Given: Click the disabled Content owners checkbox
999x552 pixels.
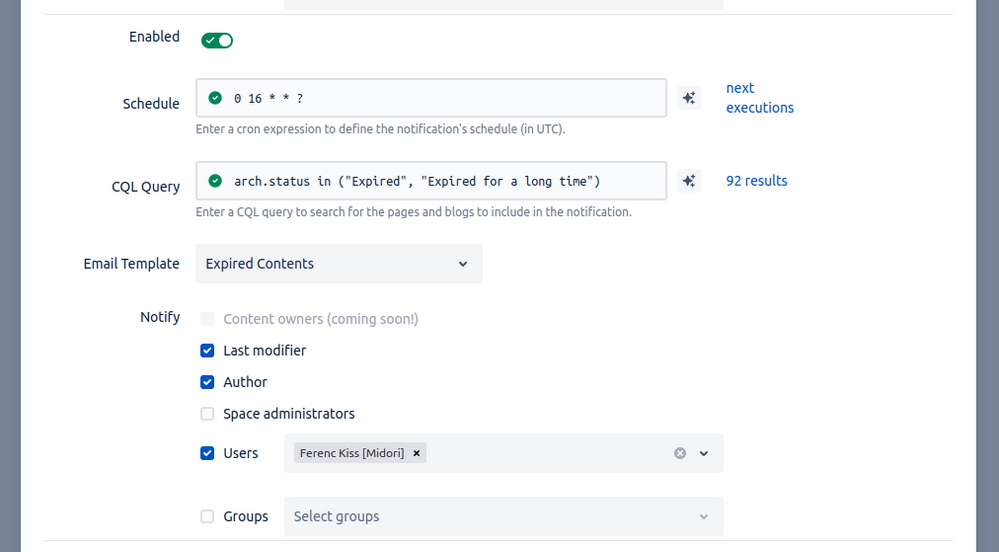Looking at the screenshot, I should click(x=207, y=319).
